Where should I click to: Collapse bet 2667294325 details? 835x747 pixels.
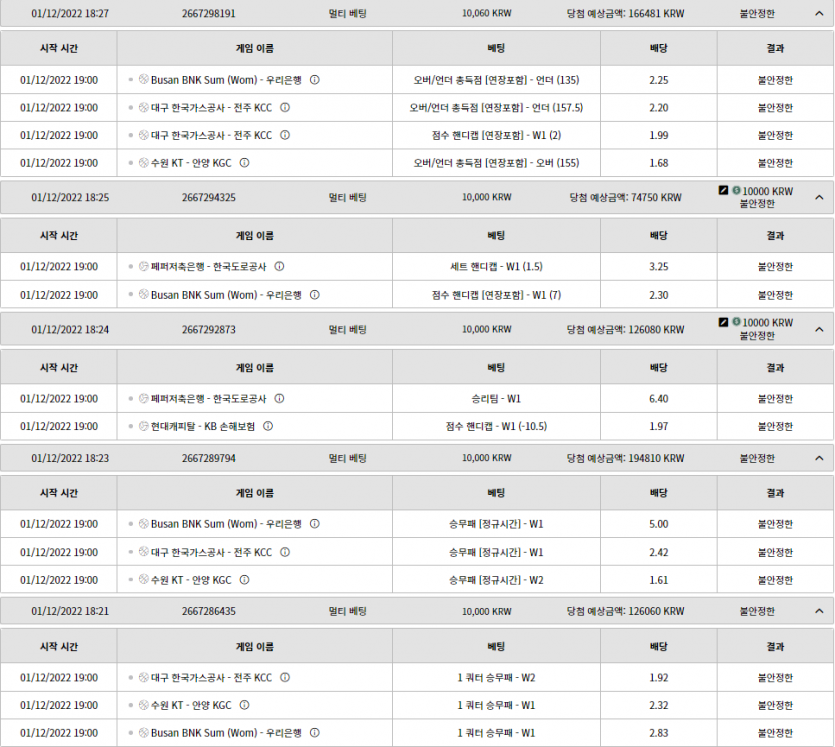[x=819, y=198]
